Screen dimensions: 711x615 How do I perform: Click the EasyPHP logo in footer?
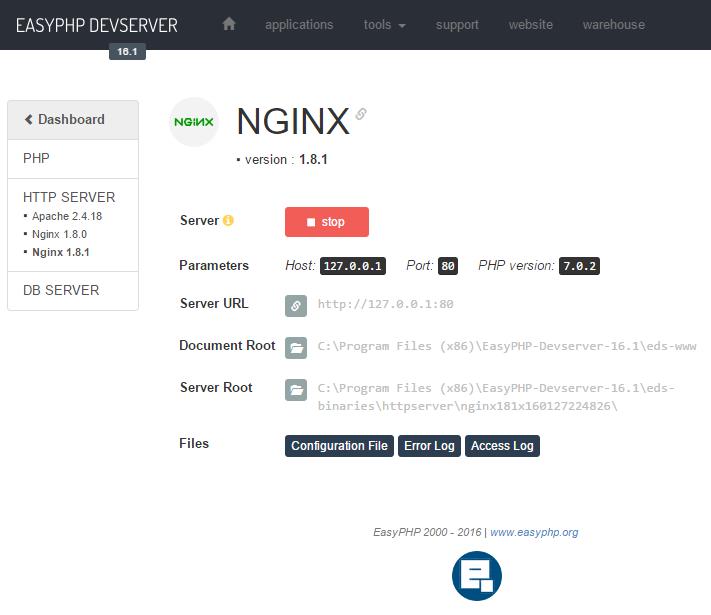[476, 576]
